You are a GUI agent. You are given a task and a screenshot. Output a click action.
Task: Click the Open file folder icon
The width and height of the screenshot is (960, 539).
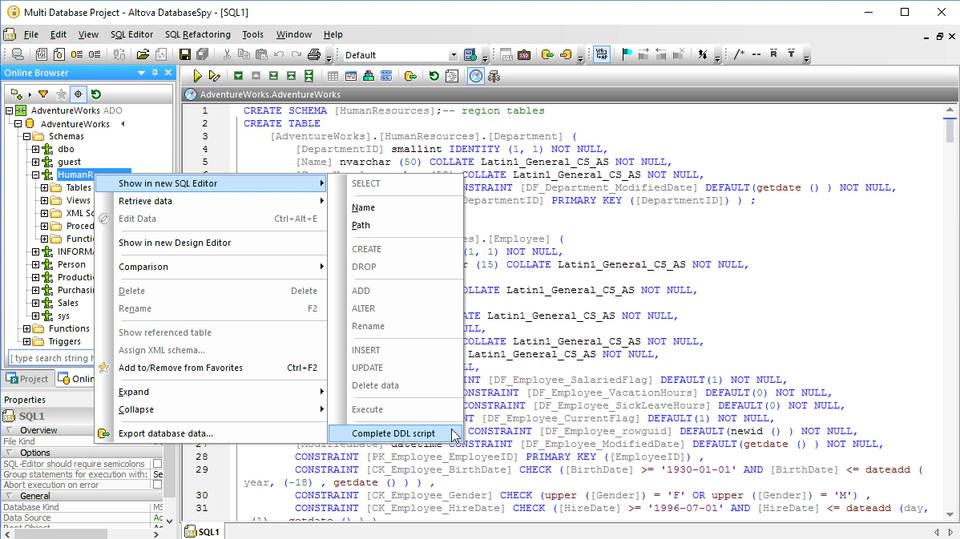pyautogui.click(x=143, y=54)
